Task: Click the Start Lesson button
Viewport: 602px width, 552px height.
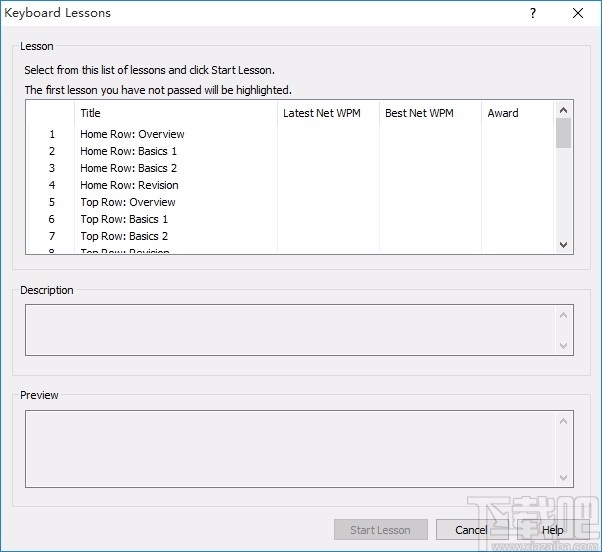Action: tap(380, 530)
